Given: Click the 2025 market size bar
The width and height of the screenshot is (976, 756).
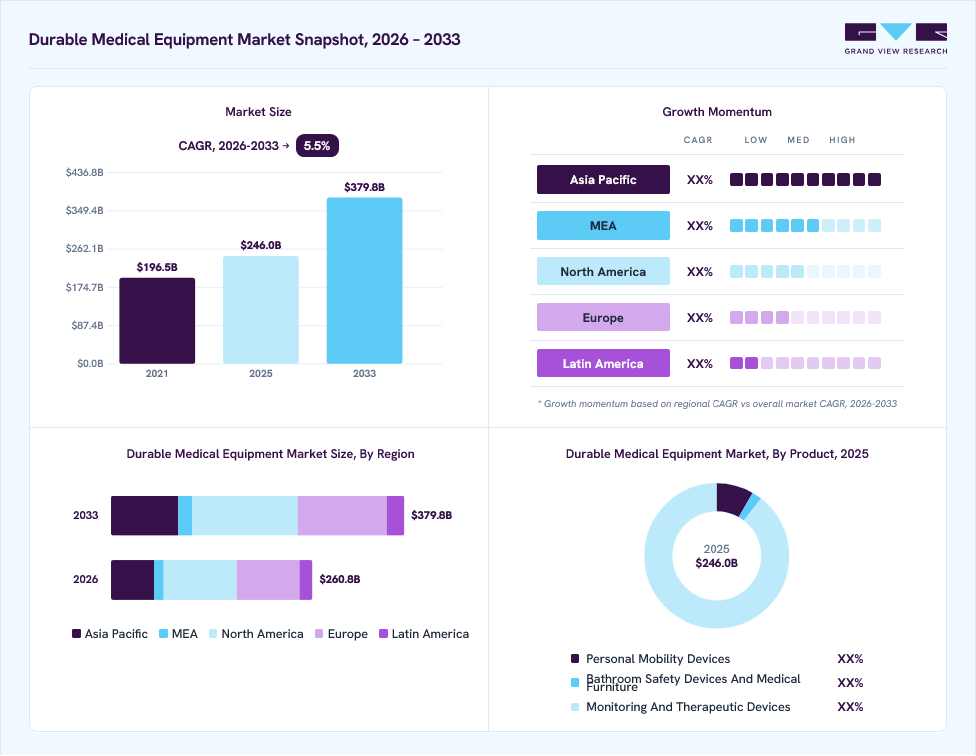Looking at the screenshot, I should [261, 310].
